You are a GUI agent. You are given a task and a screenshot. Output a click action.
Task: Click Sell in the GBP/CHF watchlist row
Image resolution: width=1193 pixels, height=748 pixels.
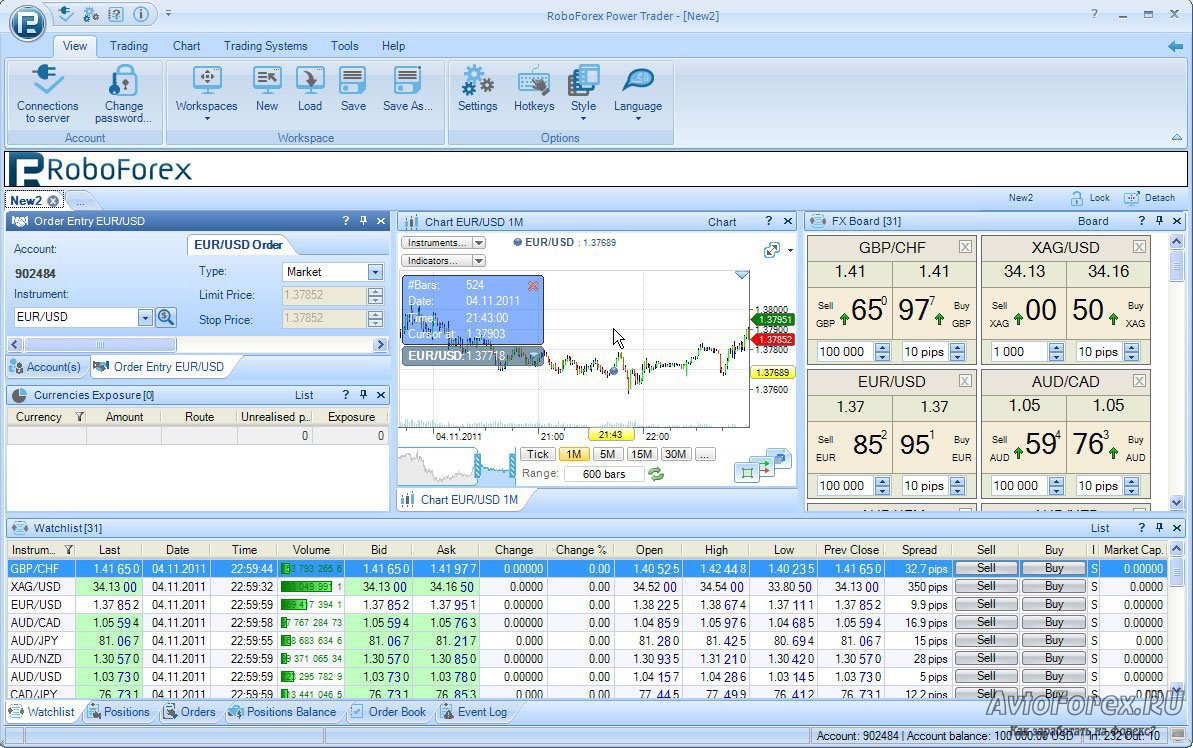pos(986,568)
